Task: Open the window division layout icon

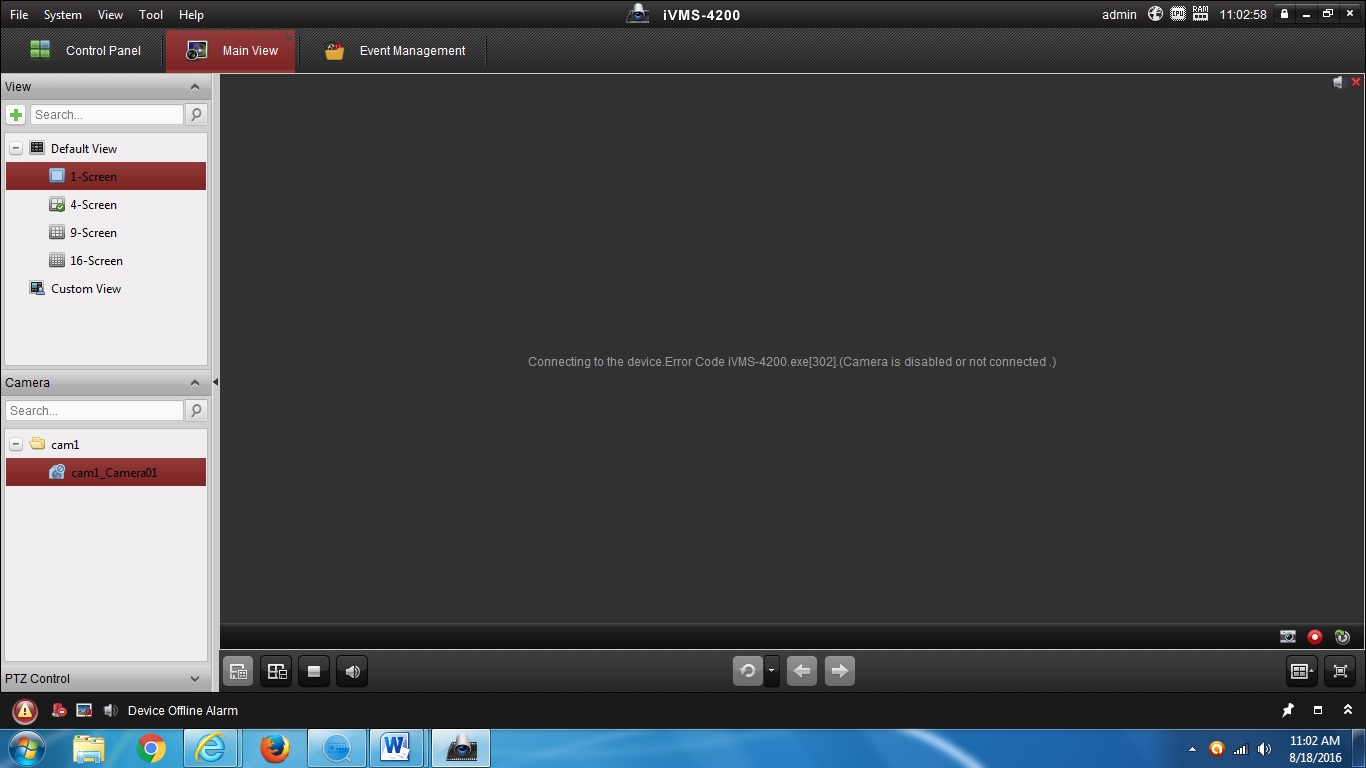Action: coord(1301,672)
